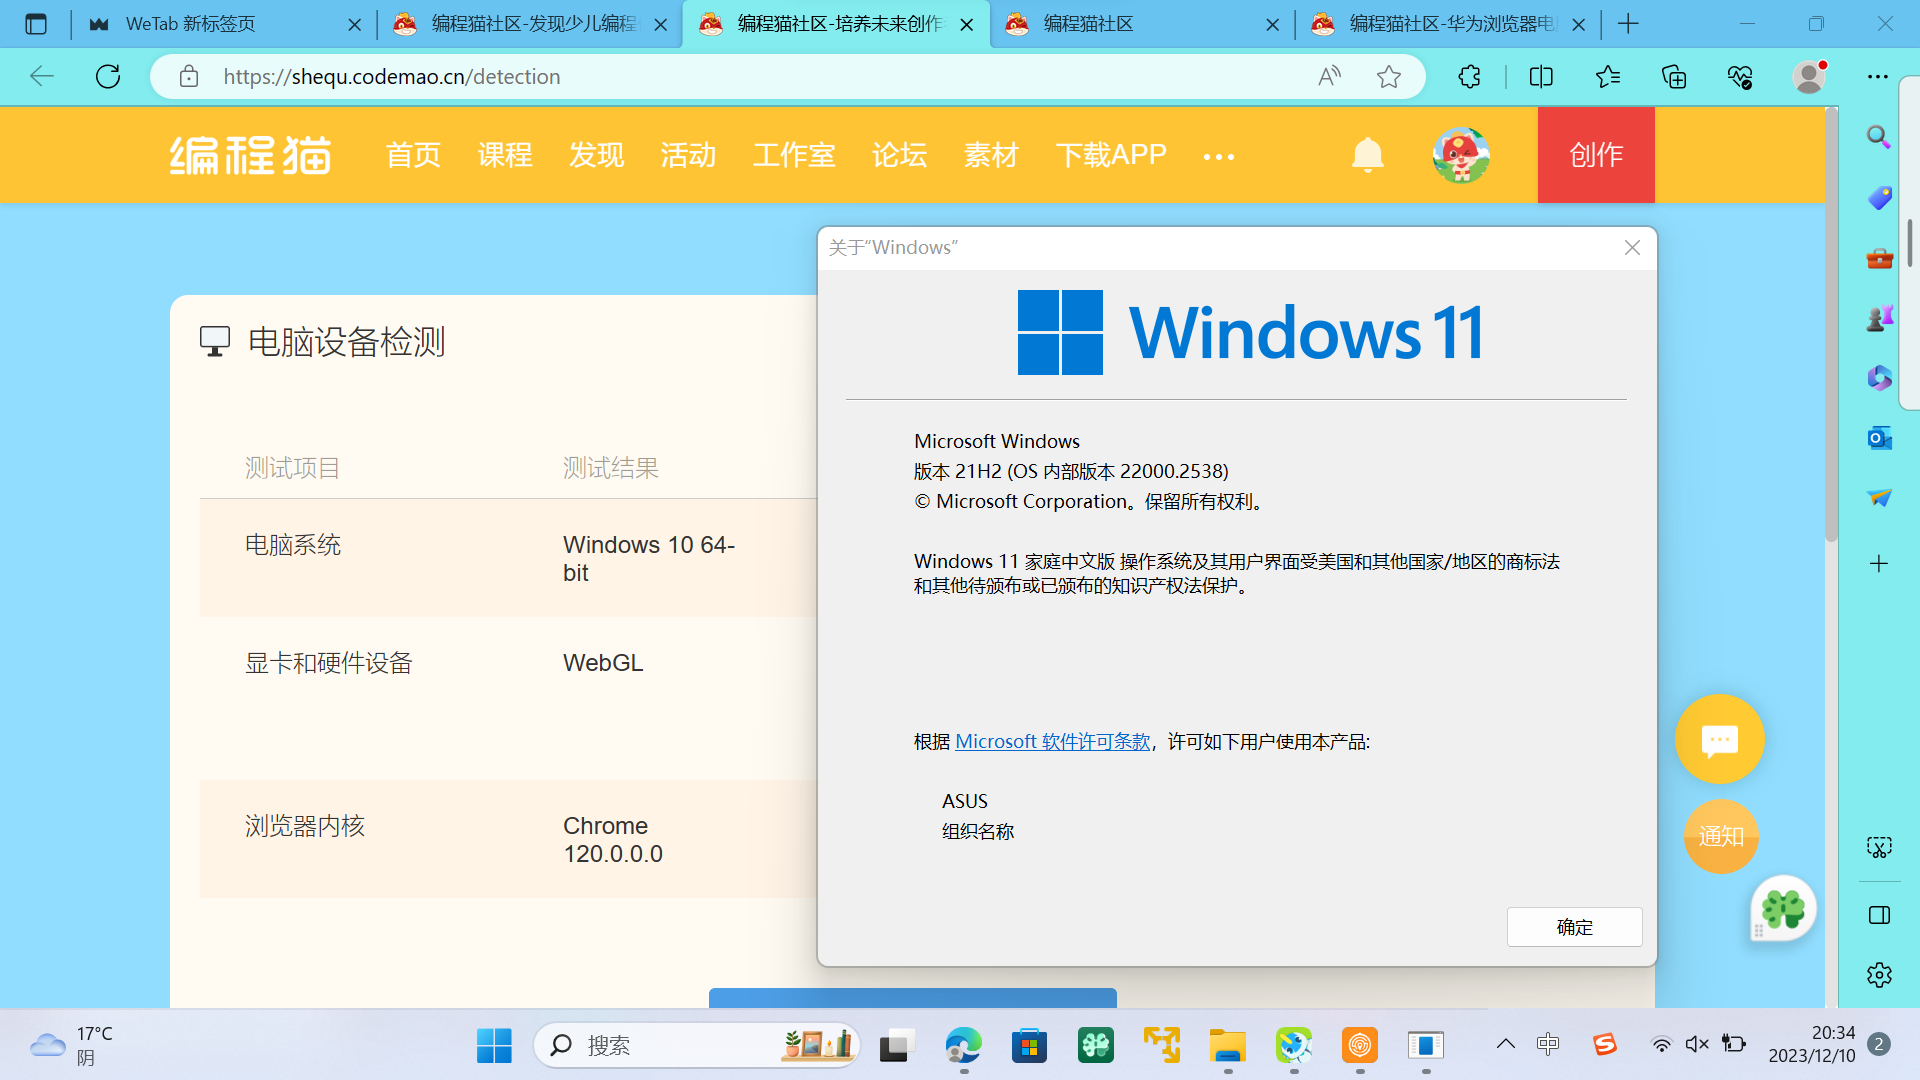Toggle the sidebar layout icon

[x=1879, y=915]
